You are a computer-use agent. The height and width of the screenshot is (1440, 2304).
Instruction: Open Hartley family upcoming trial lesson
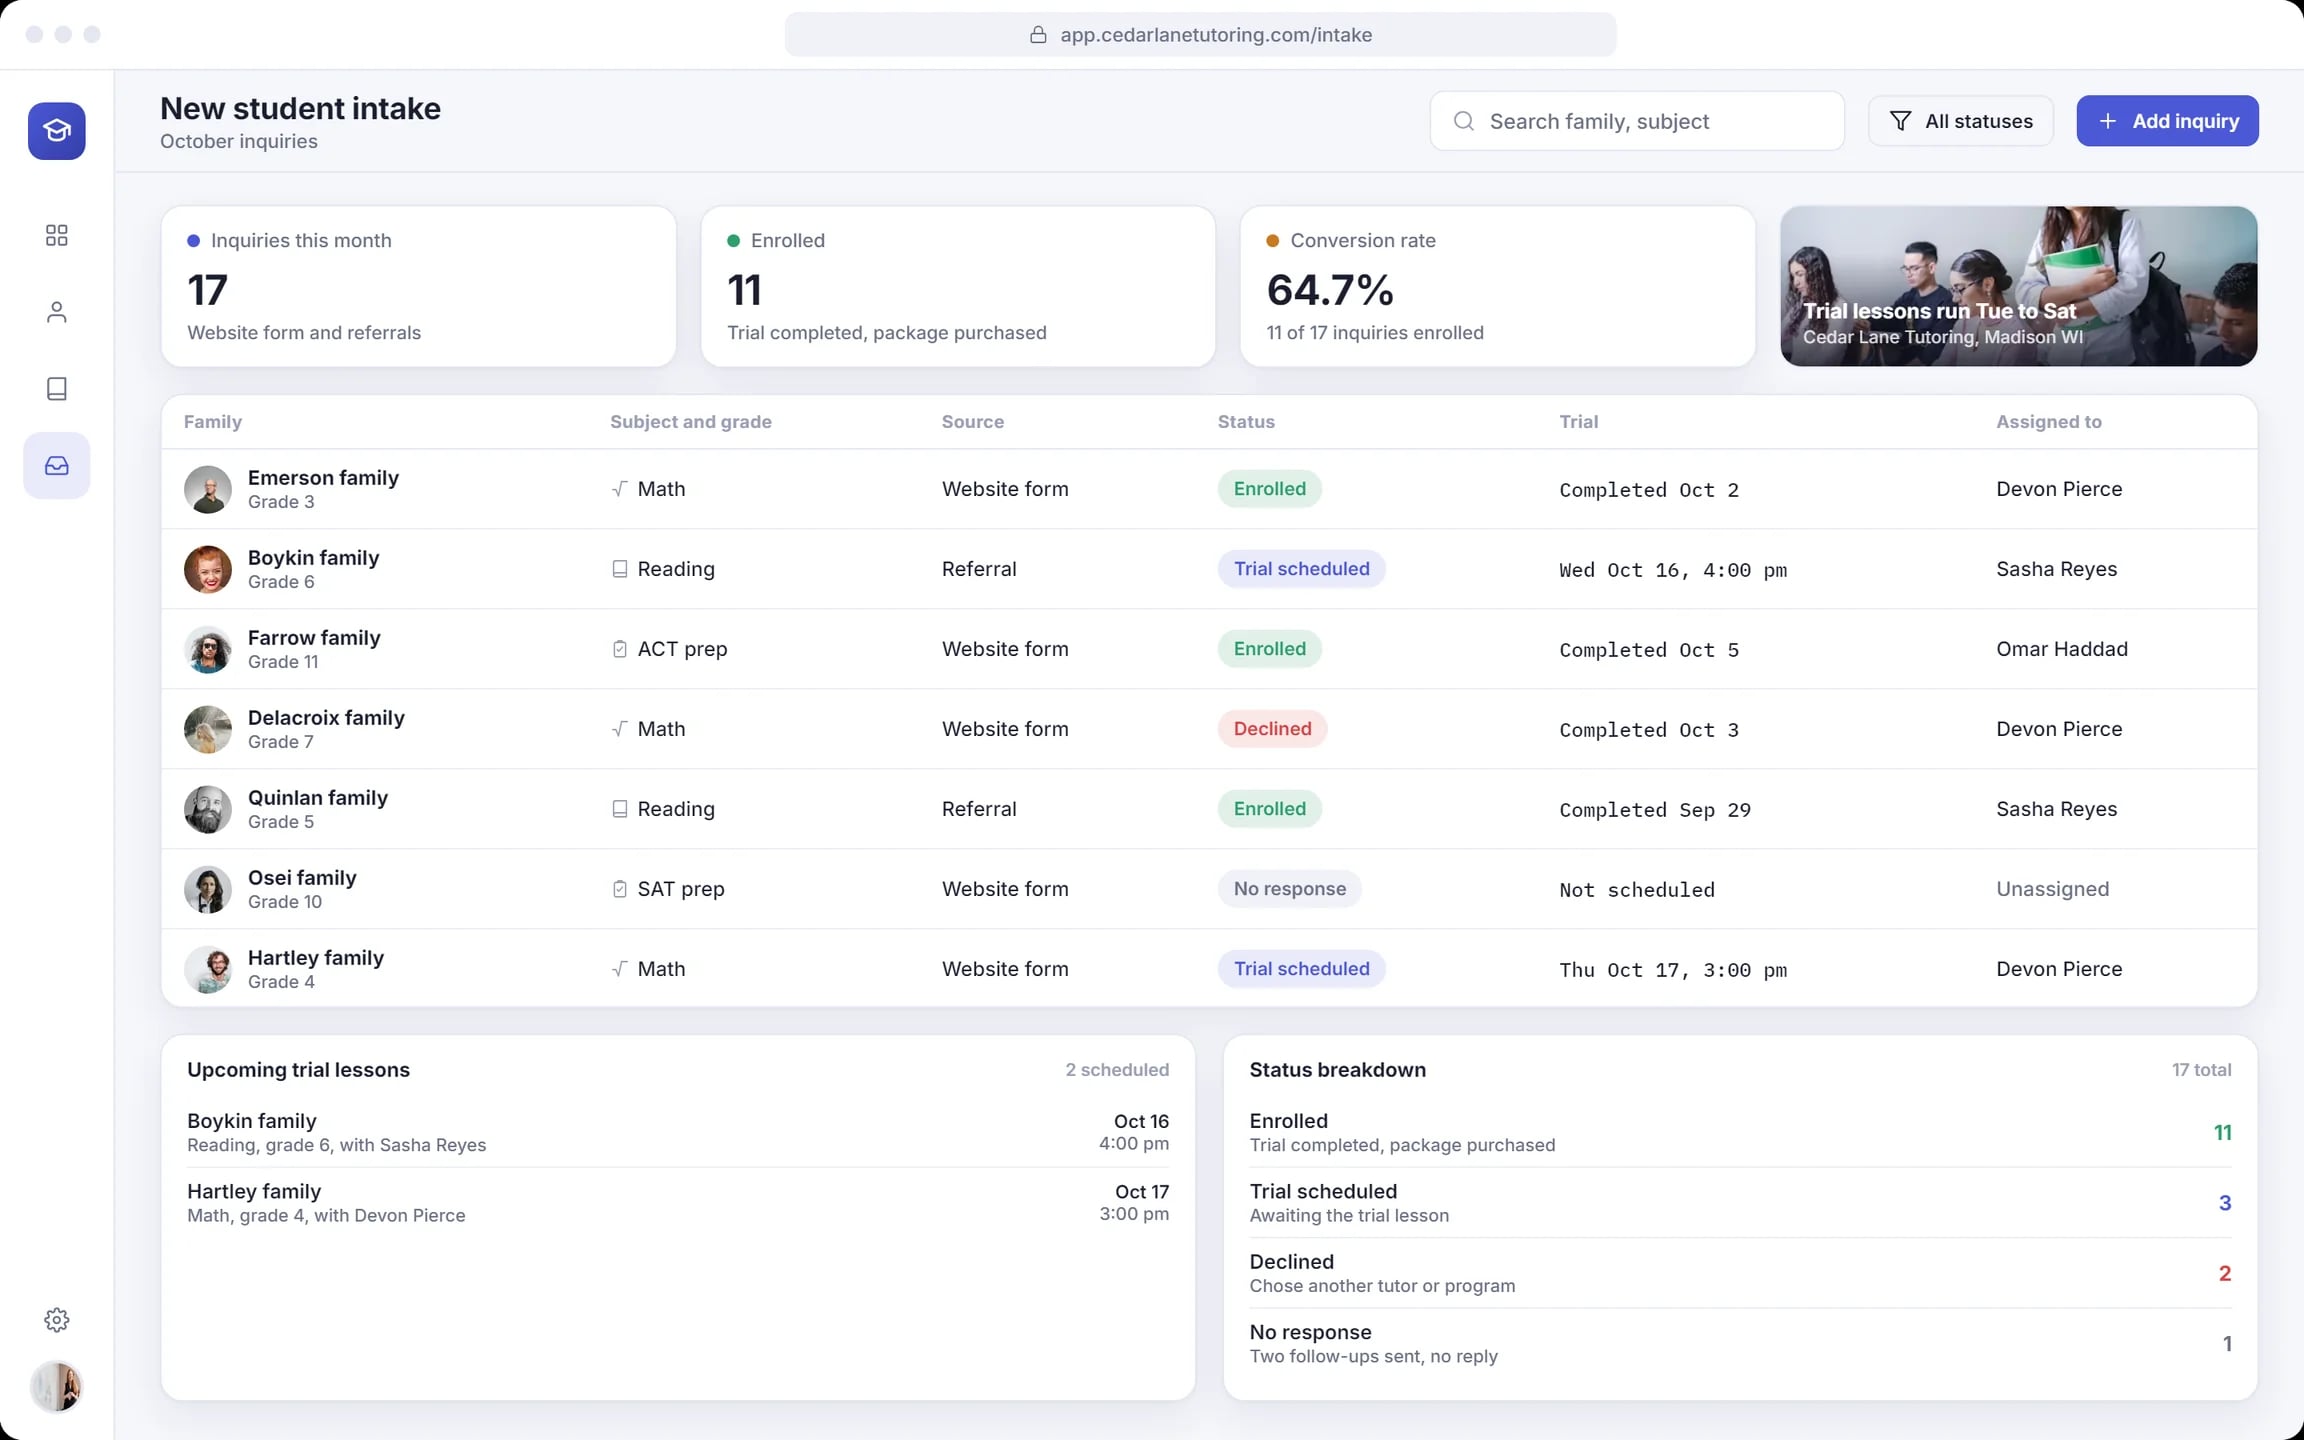pos(678,1203)
